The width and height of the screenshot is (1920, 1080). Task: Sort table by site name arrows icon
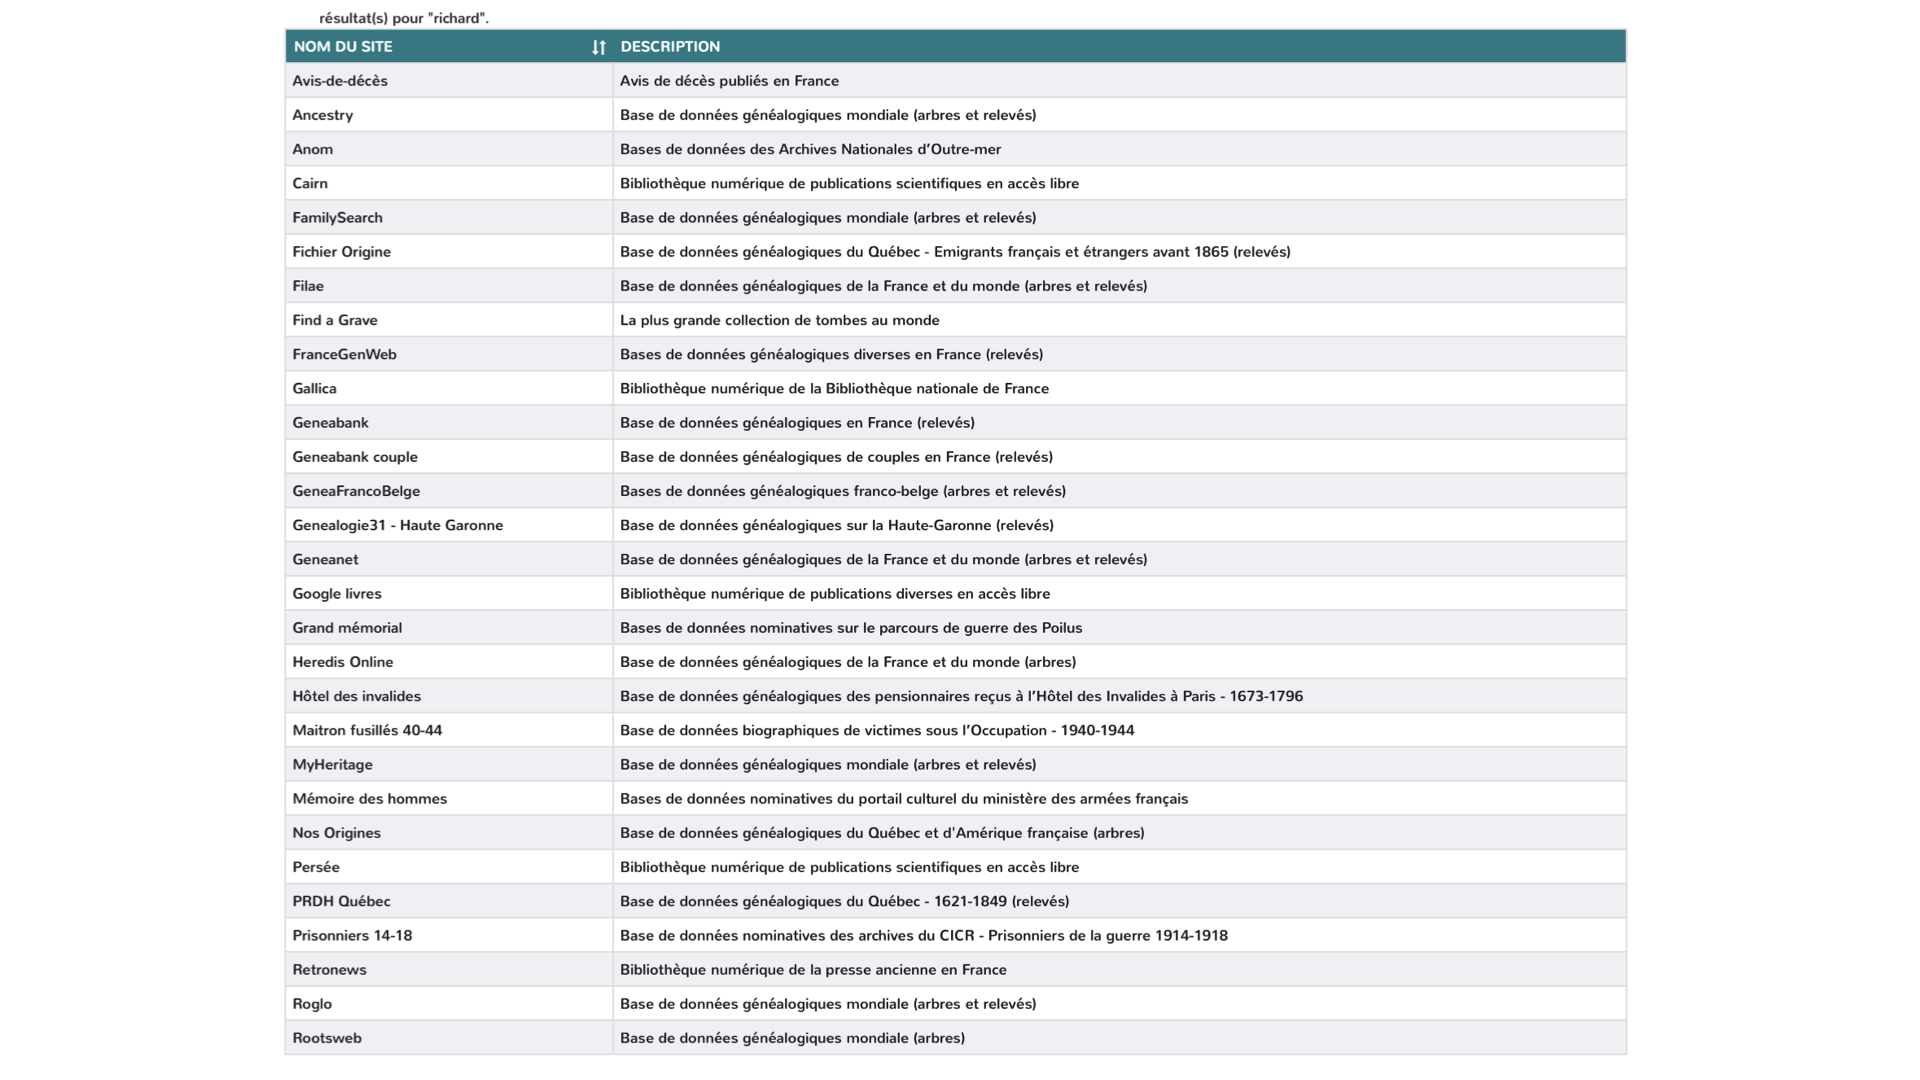point(598,47)
